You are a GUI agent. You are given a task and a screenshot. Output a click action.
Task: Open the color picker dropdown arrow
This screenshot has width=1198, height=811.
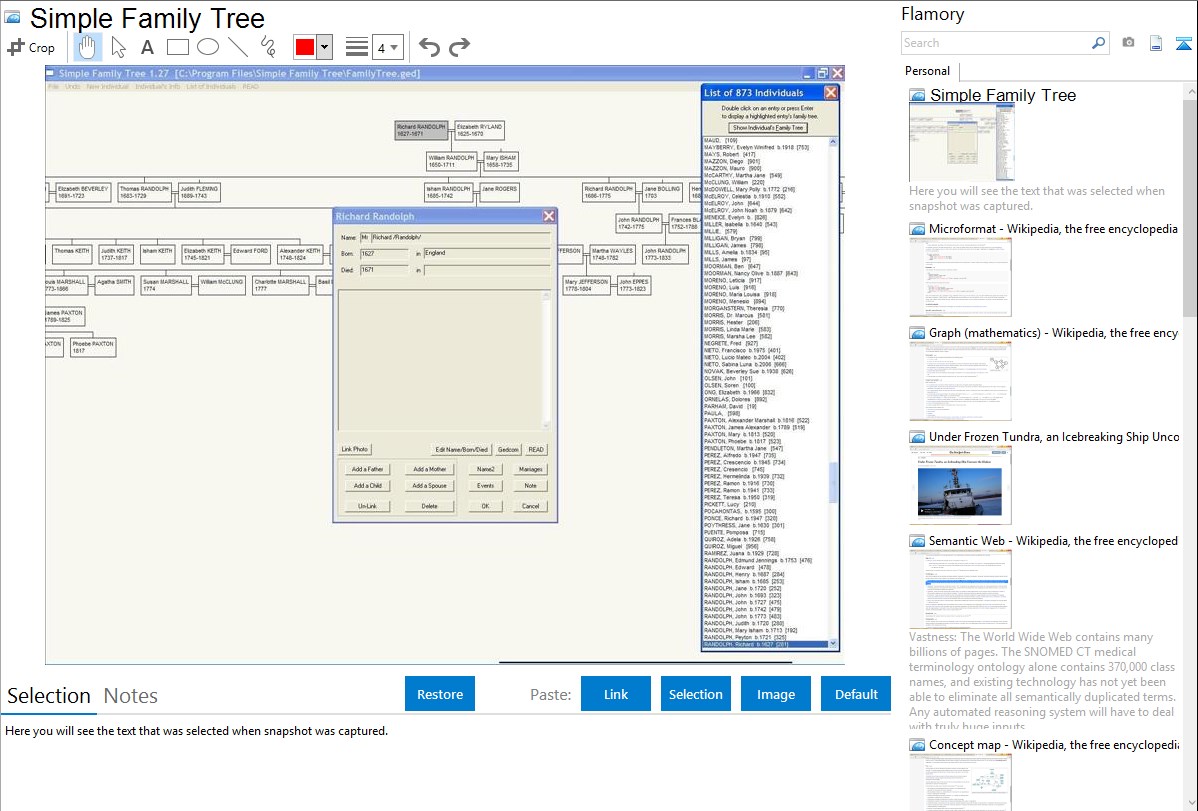click(325, 47)
